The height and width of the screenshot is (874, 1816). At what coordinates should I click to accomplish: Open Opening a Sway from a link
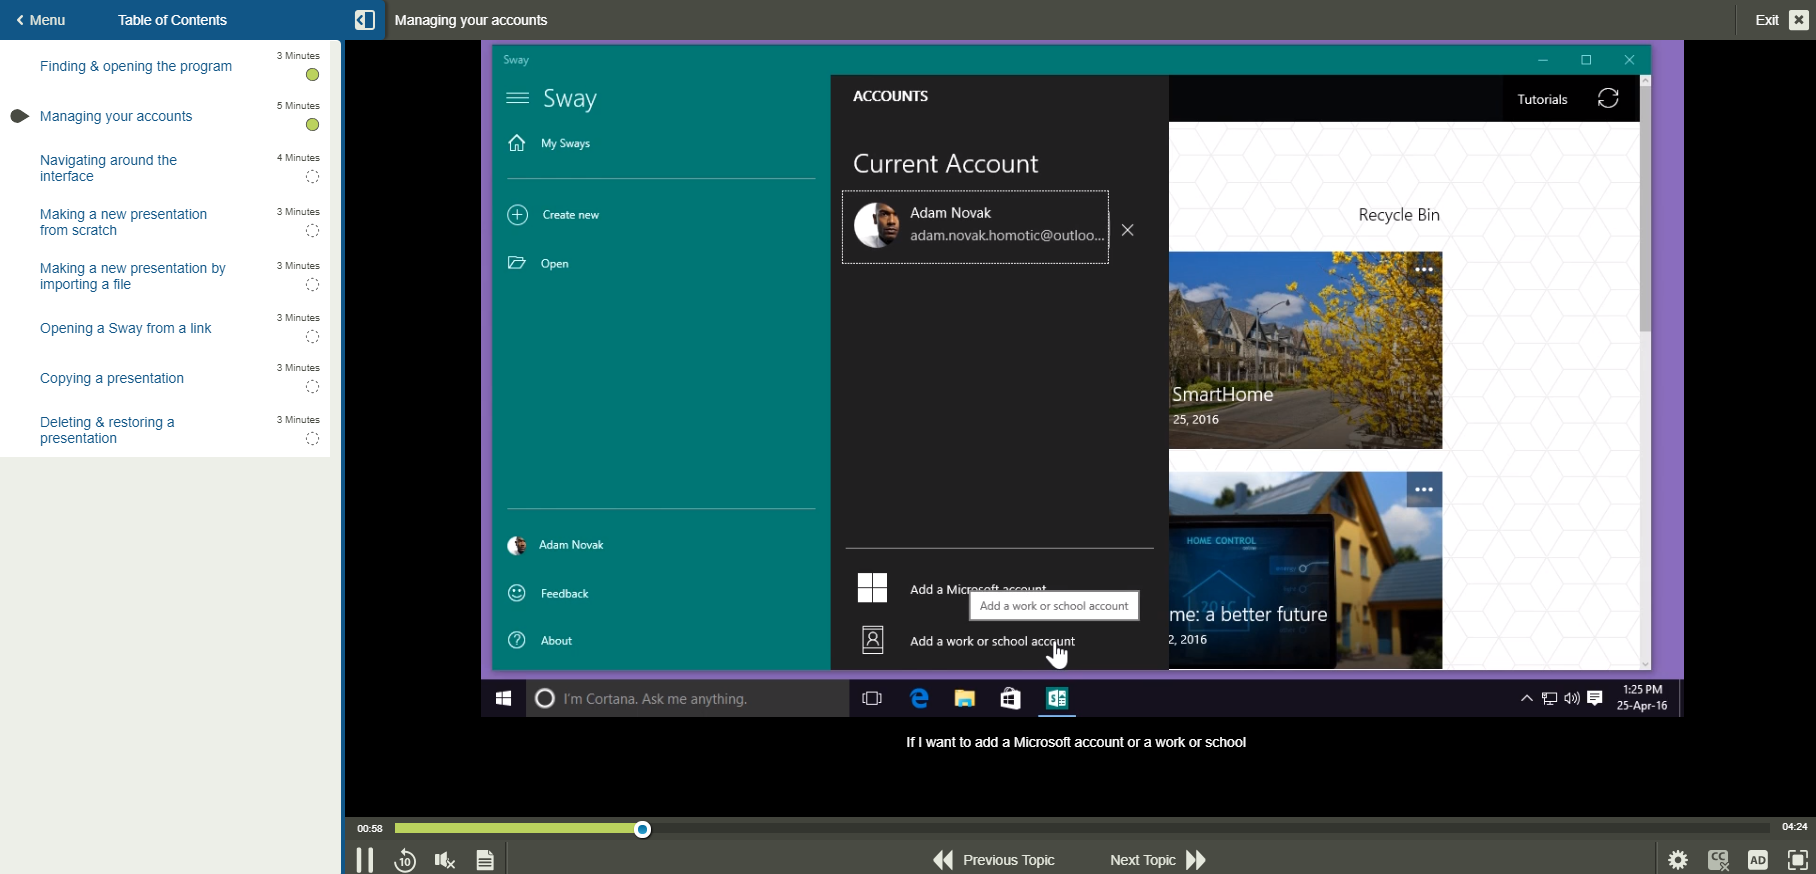coord(126,328)
